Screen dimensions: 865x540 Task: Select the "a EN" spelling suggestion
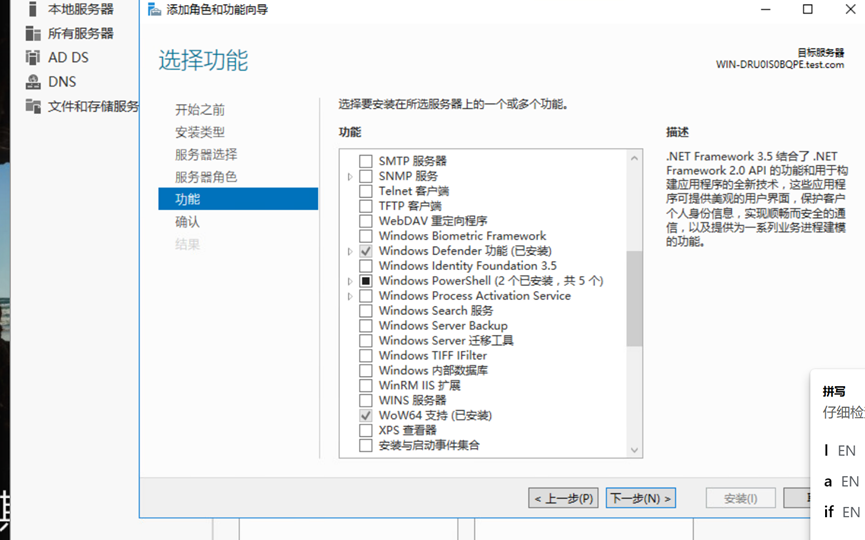[x=841, y=482]
